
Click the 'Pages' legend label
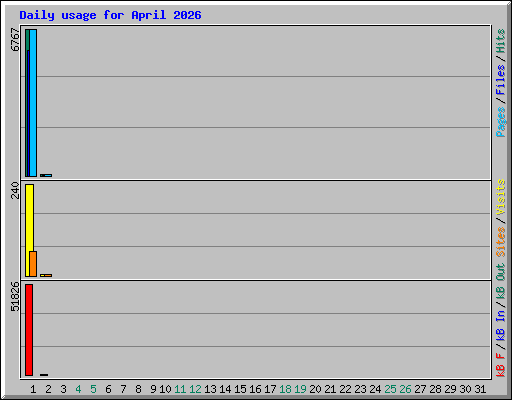[x=501, y=122]
